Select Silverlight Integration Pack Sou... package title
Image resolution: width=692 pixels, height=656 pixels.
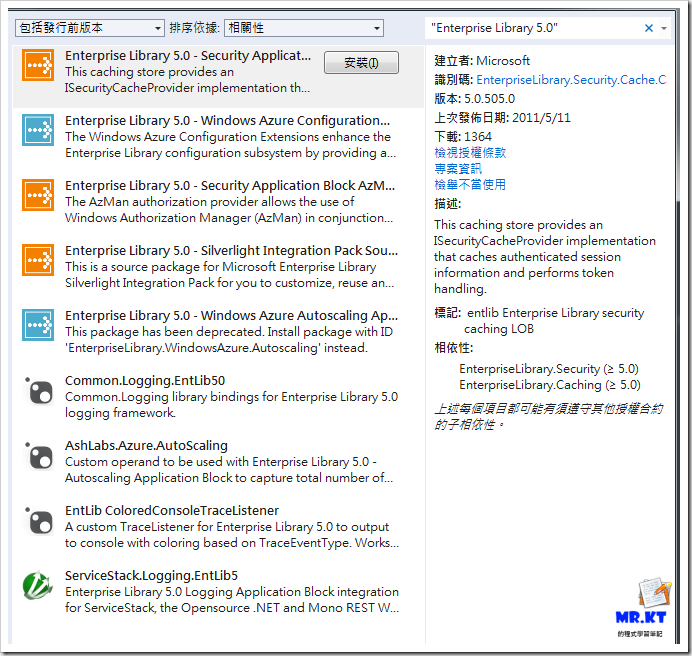click(231, 250)
